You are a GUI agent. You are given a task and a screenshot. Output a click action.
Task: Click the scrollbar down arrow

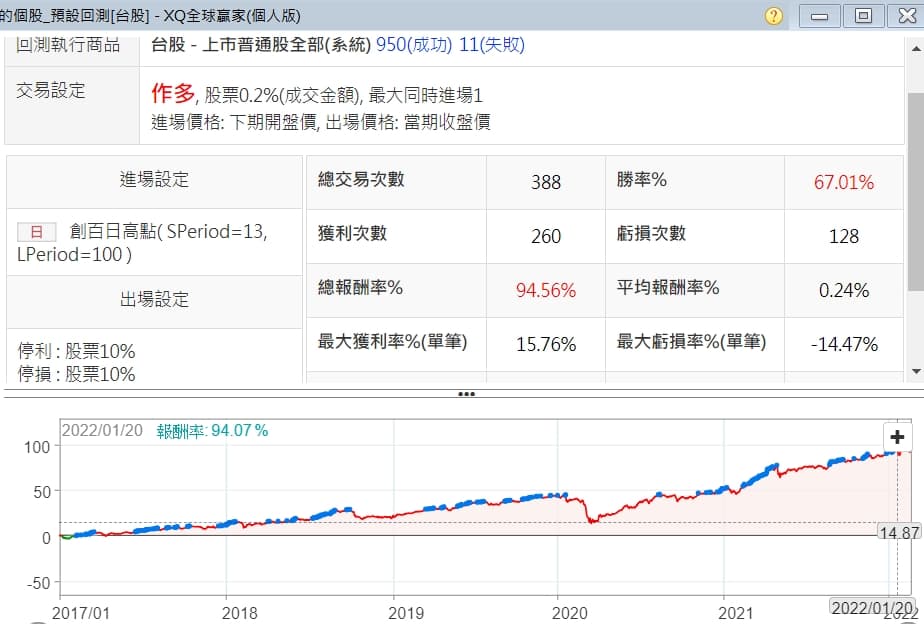(x=915, y=371)
